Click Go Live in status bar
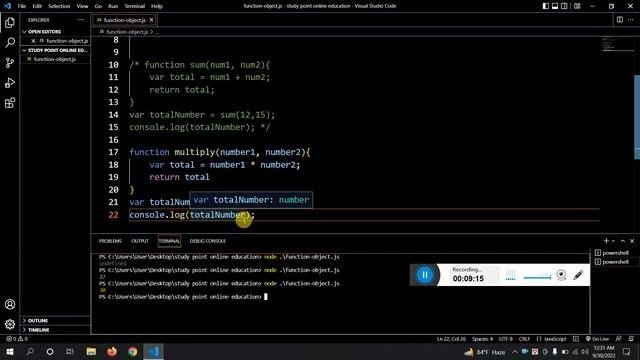This screenshot has width=640, height=360. point(597,339)
